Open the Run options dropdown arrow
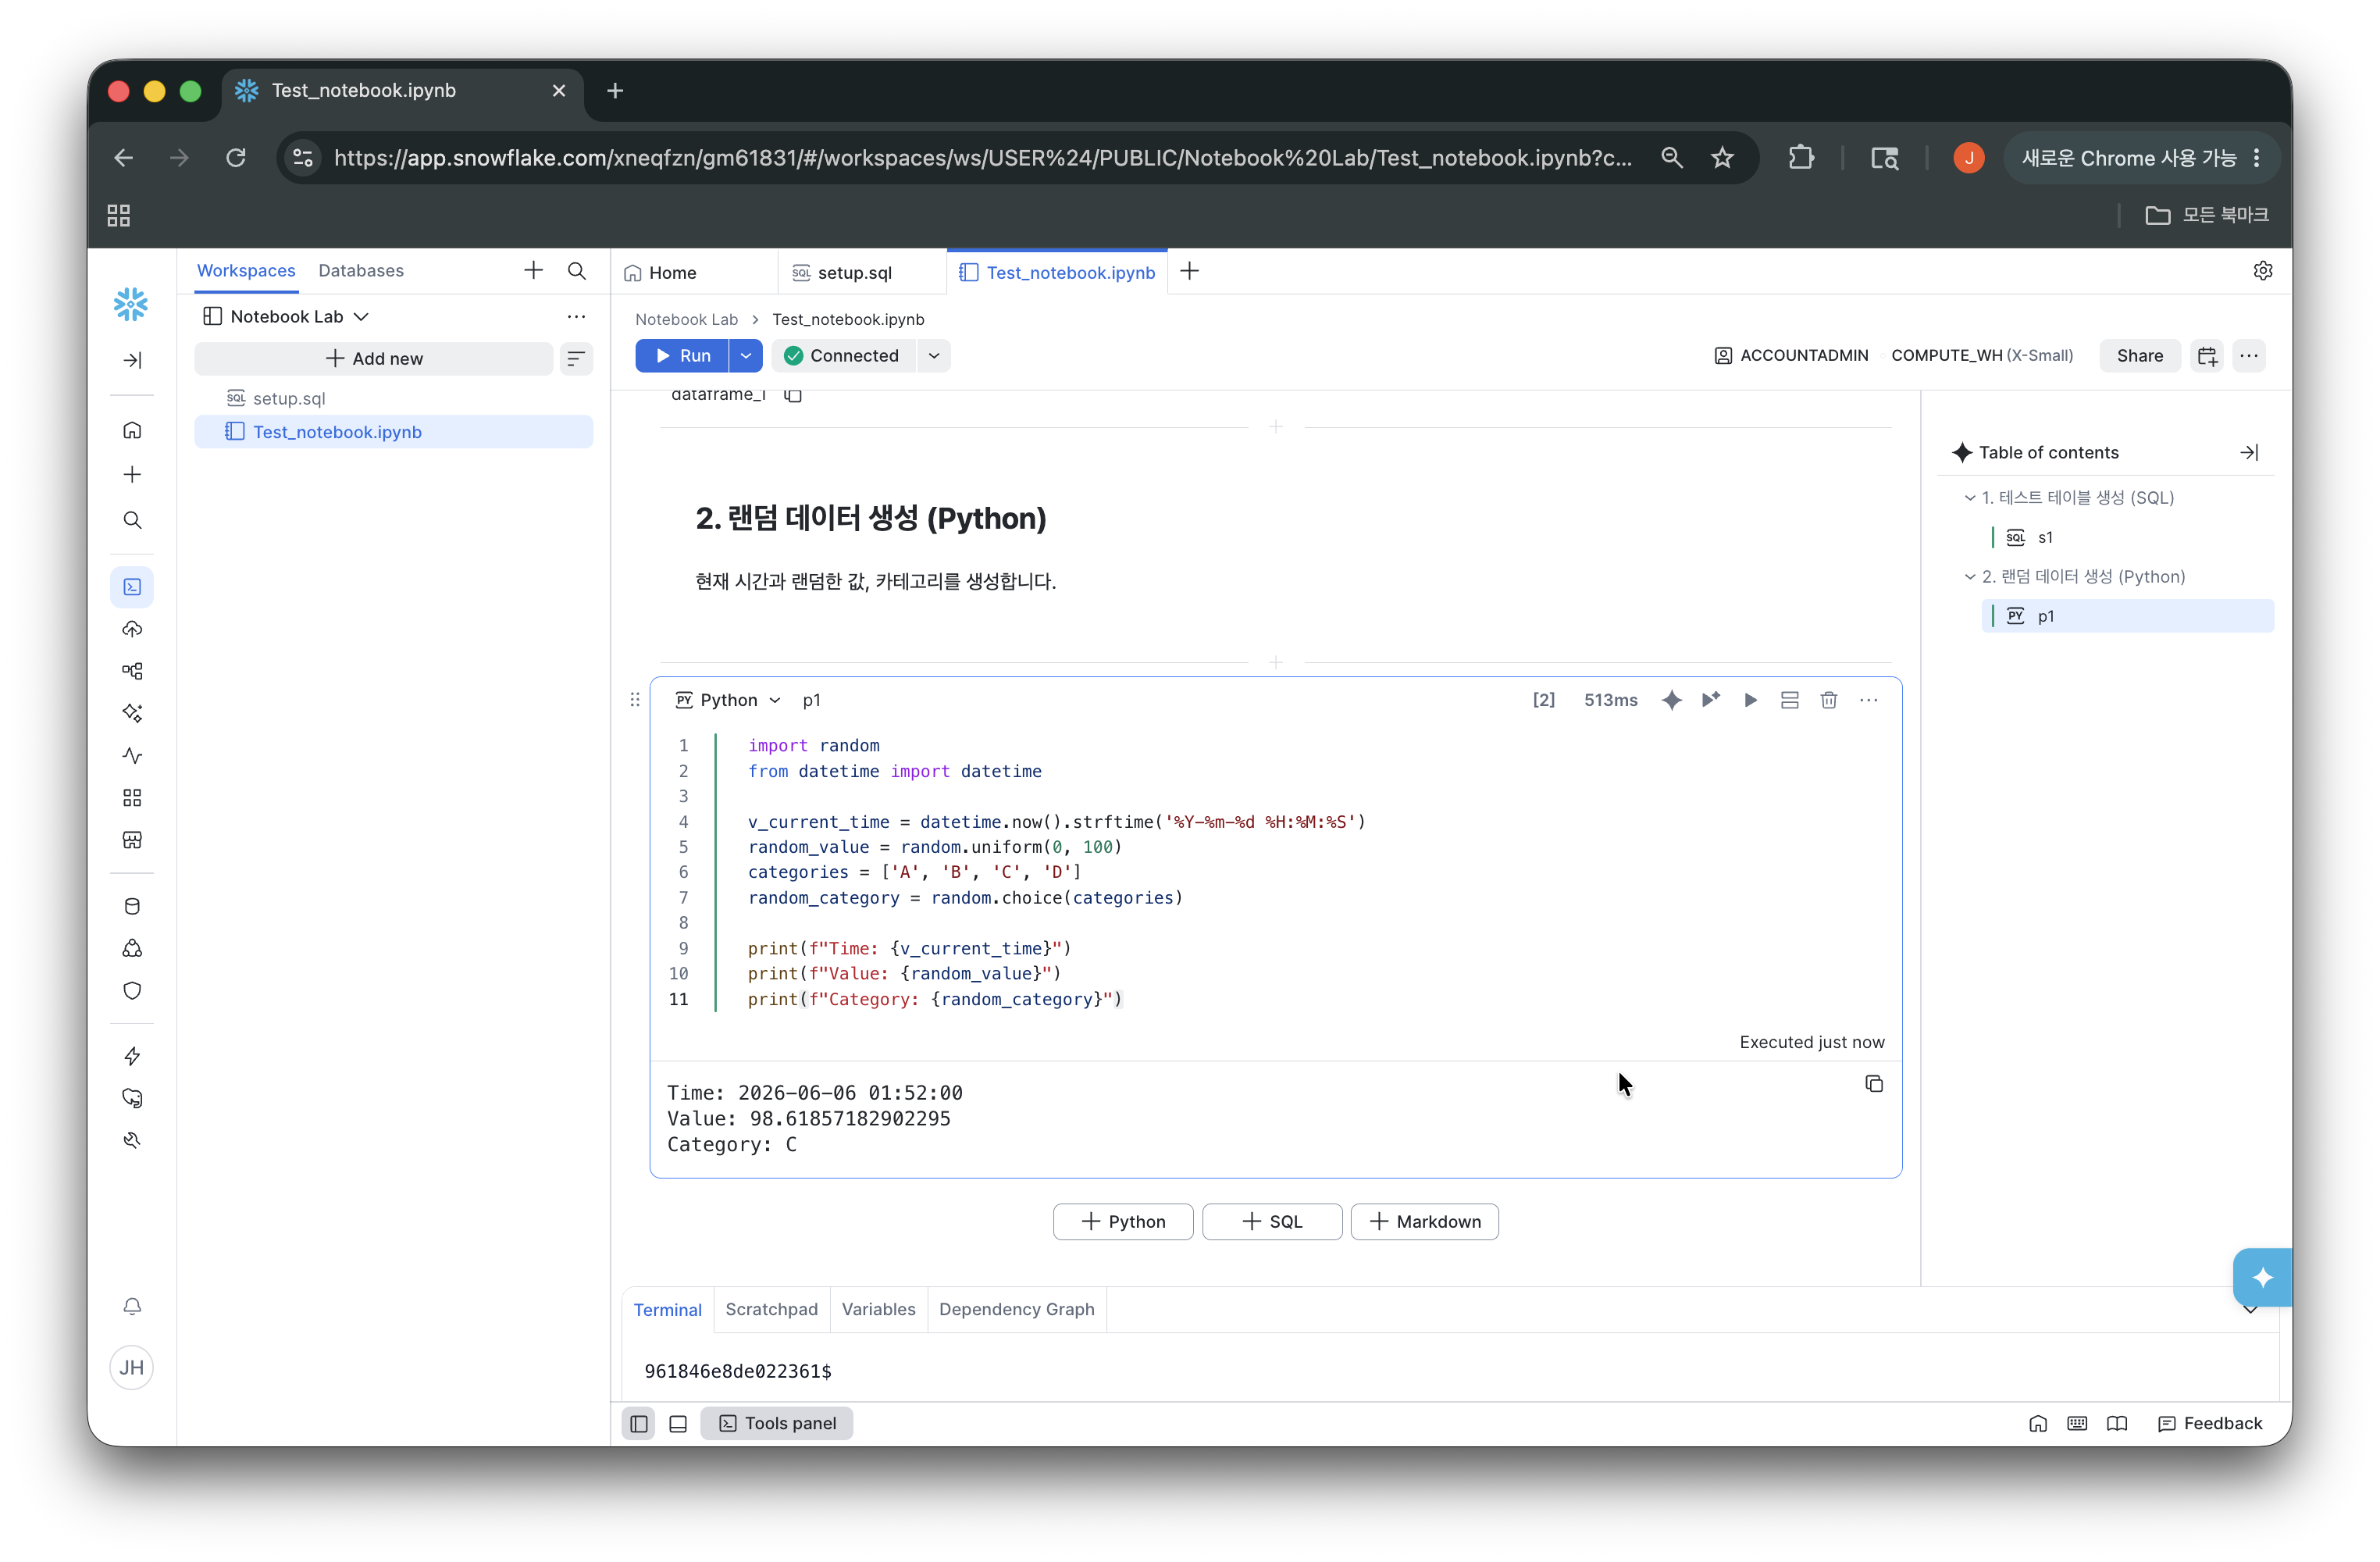The width and height of the screenshot is (2380, 1562). (746, 356)
